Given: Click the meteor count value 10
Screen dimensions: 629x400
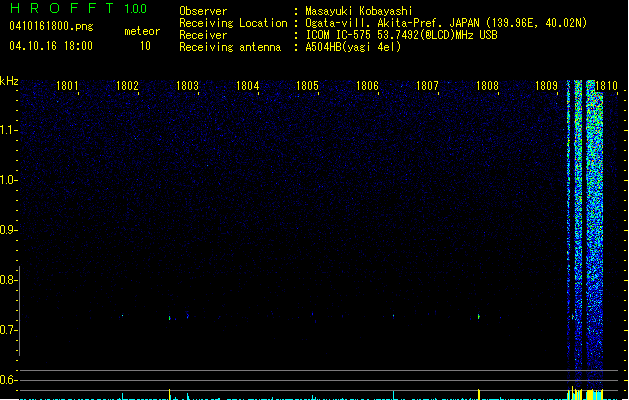Looking at the screenshot, I should coord(145,46).
